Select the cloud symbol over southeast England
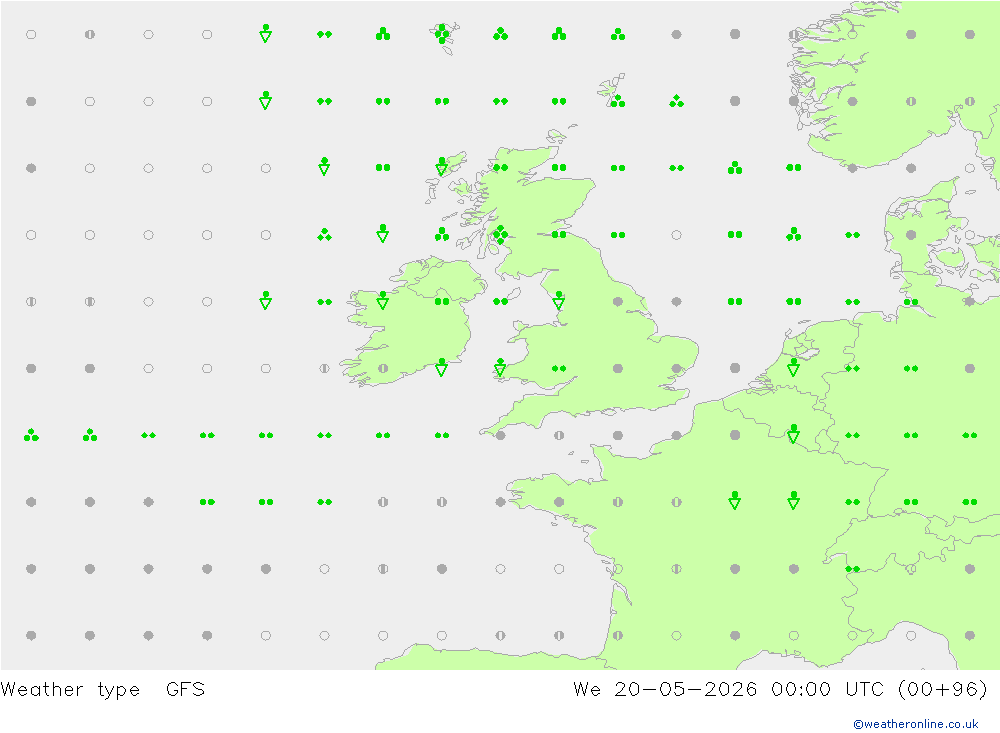 [676, 368]
